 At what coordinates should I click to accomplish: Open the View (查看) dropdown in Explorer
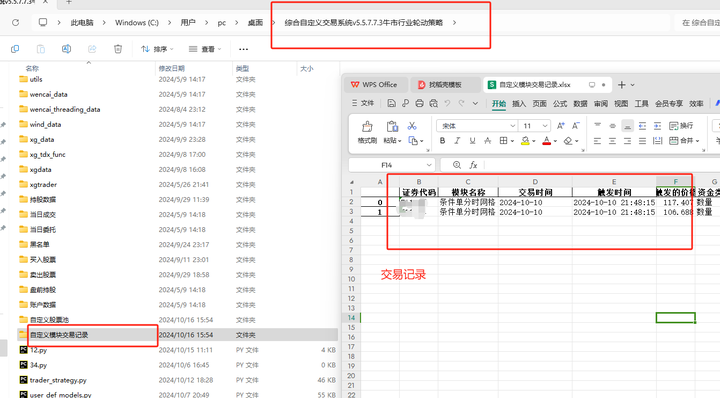[x=205, y=49]
